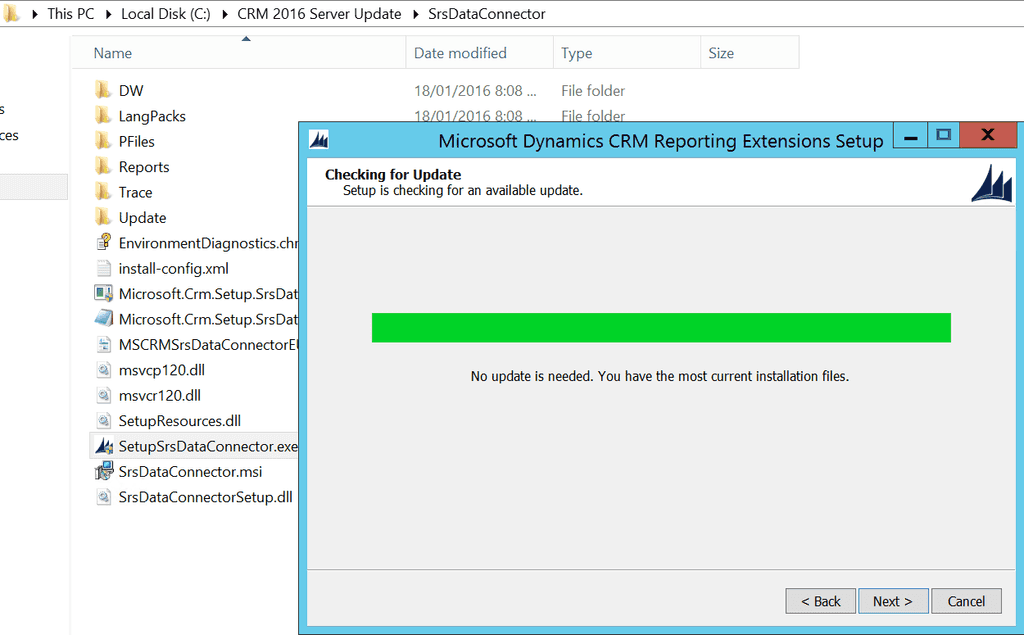Click the msvcp120.dll file icon
Screen dimensions: 1024x635
click(103, 369)
